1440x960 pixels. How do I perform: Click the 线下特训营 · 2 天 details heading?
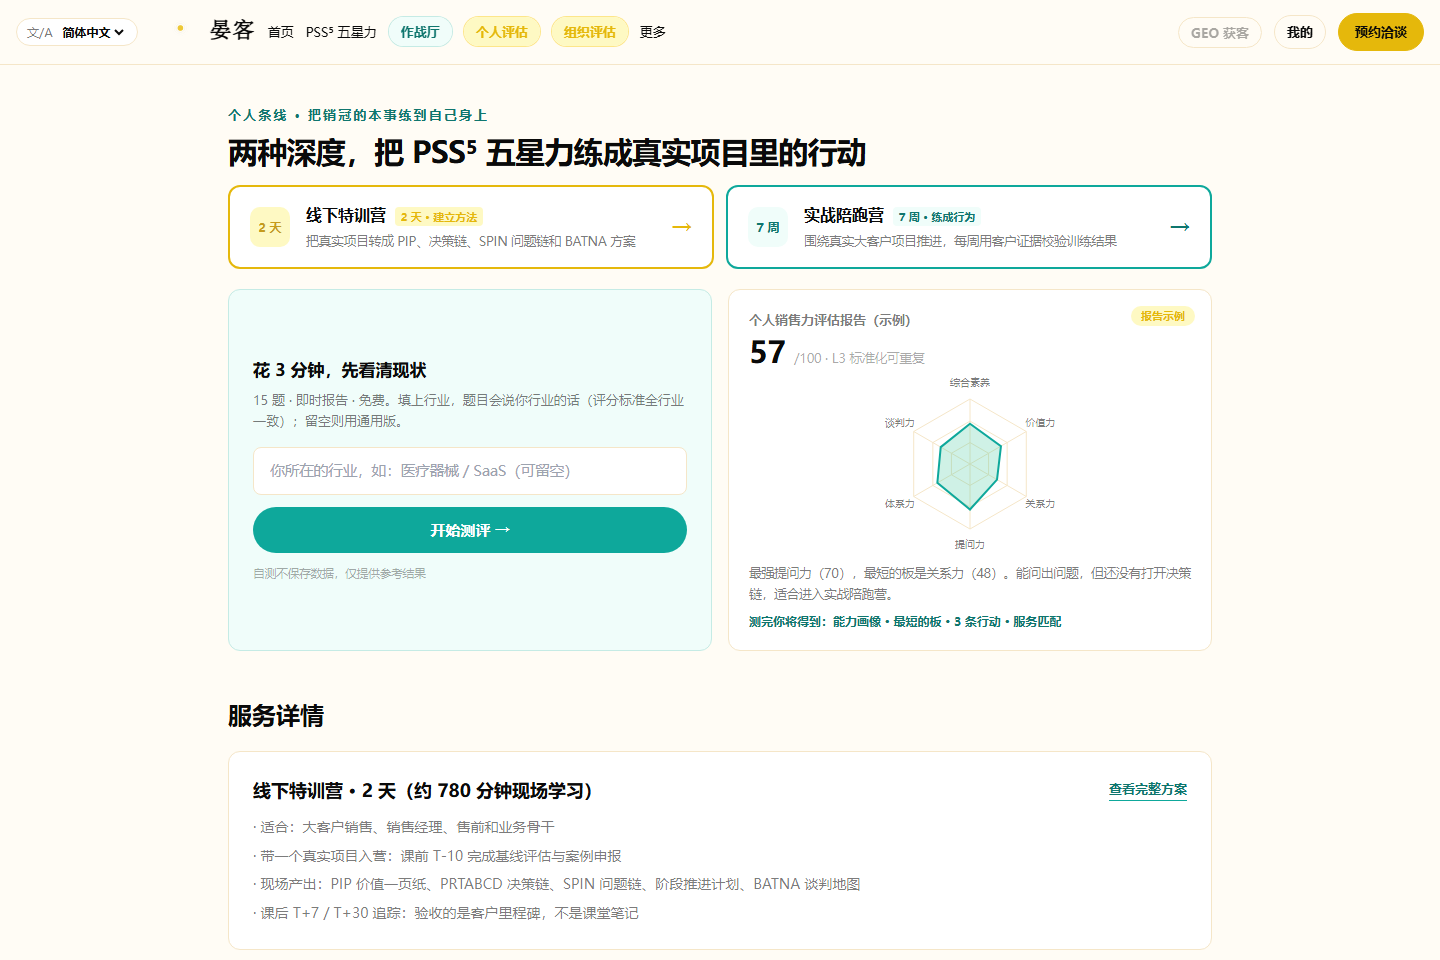pyautogui.click(x=423, y=791)
